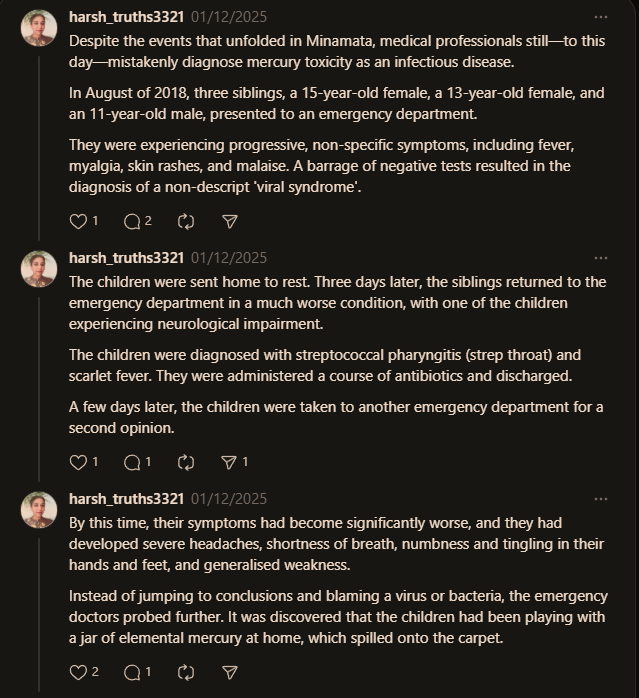Viewport: 639px width, 698px height.
Task: Repost the first post about mercury toxicity
Action: pyautogui.click(x=186, y=221)
